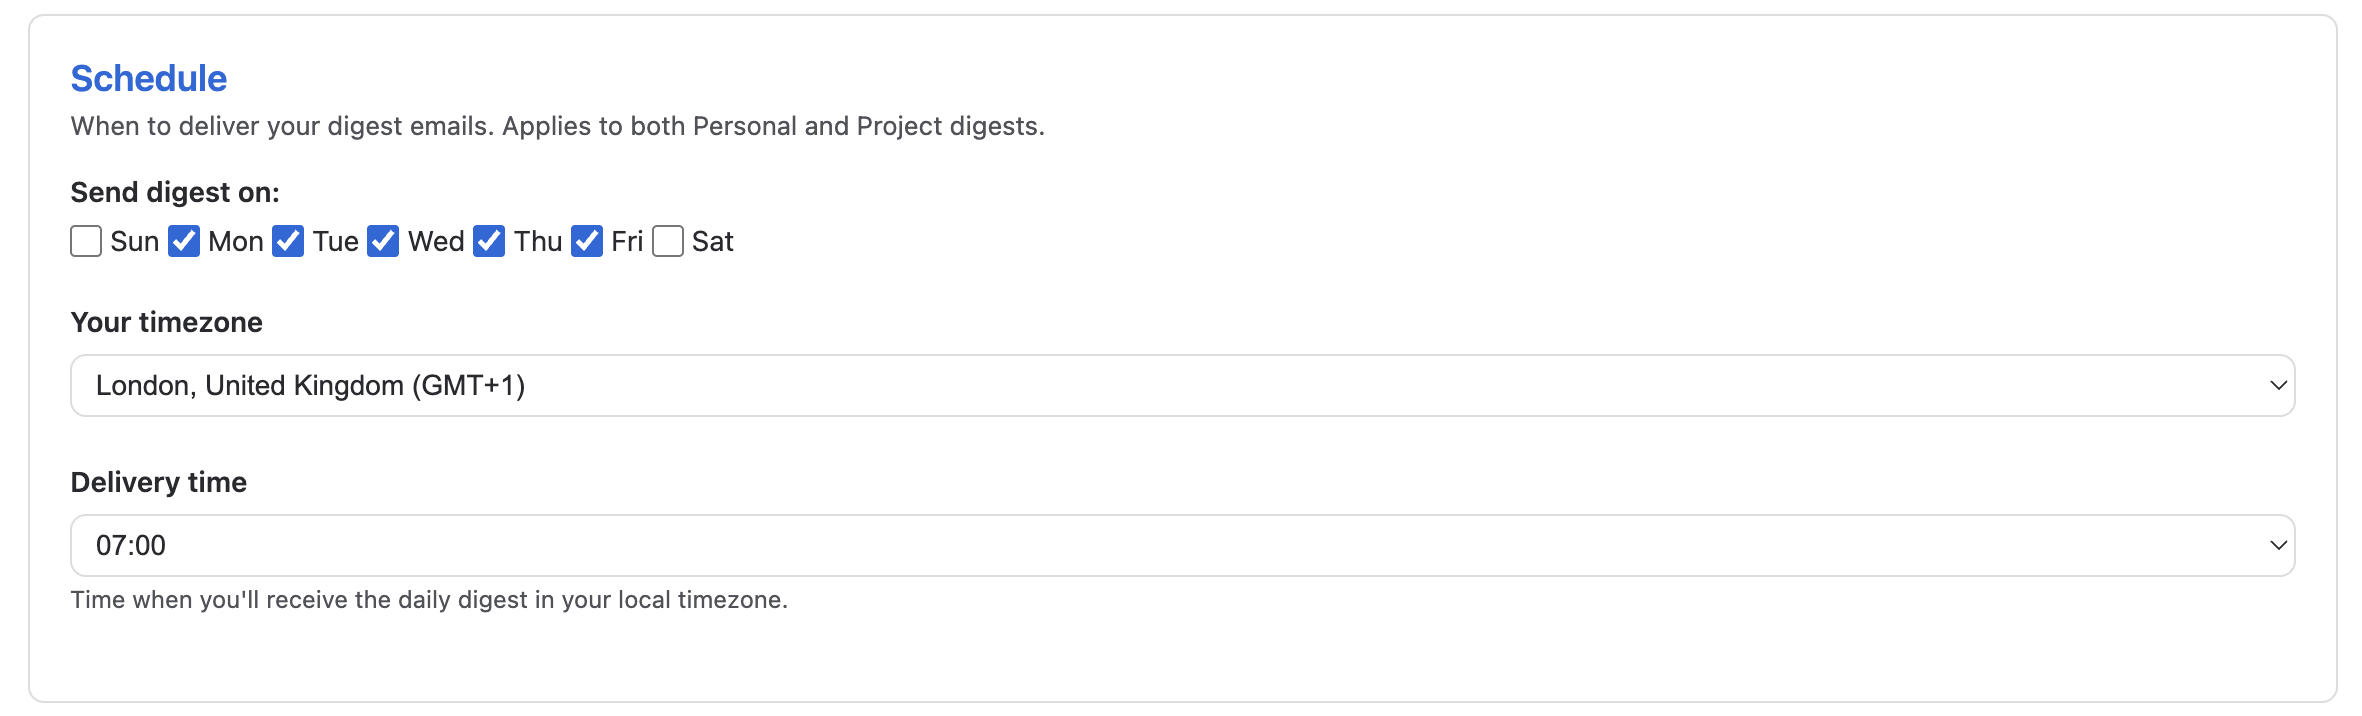Turn off the Fri checkbox

click(587, 241)
